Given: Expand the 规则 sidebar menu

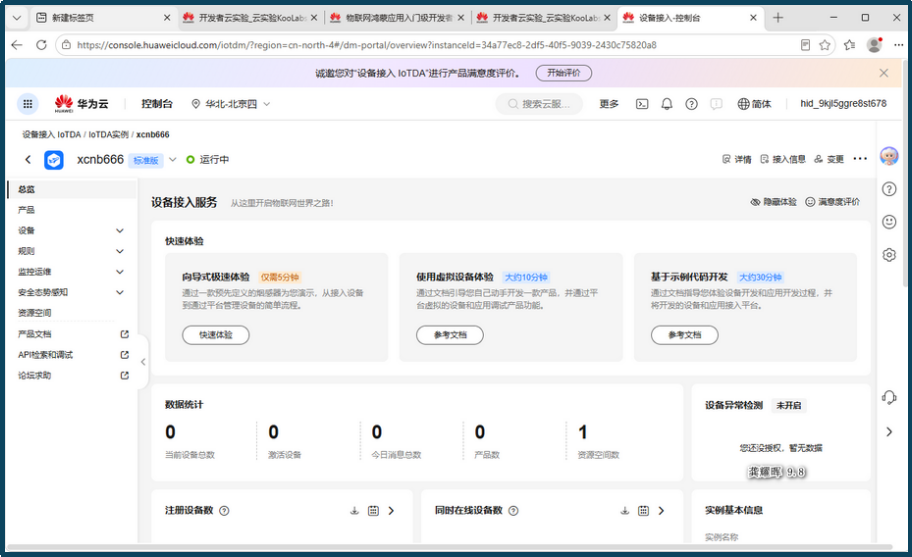Looking at the screenshot, I should tap(120, 251).
